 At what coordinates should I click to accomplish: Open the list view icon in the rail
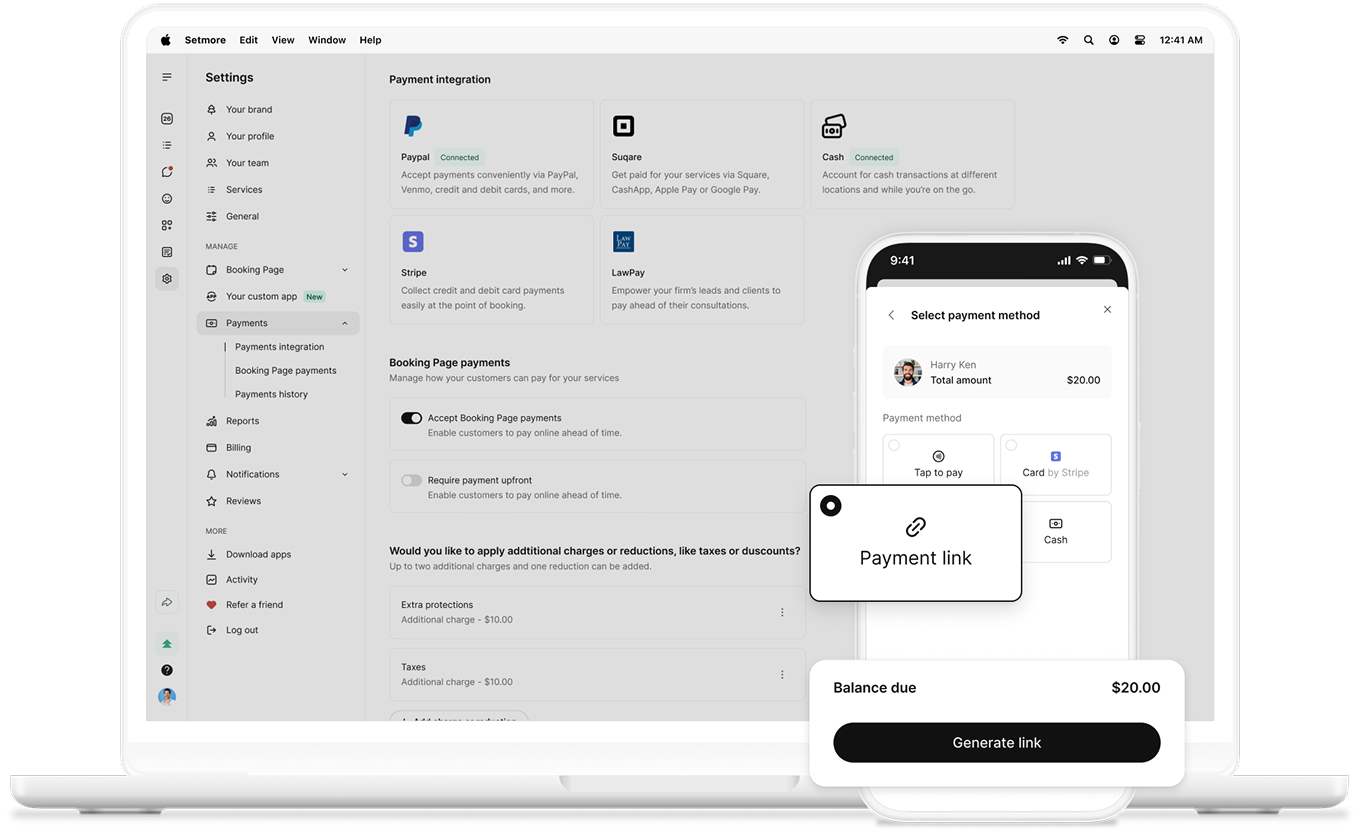tap(167, 145)
